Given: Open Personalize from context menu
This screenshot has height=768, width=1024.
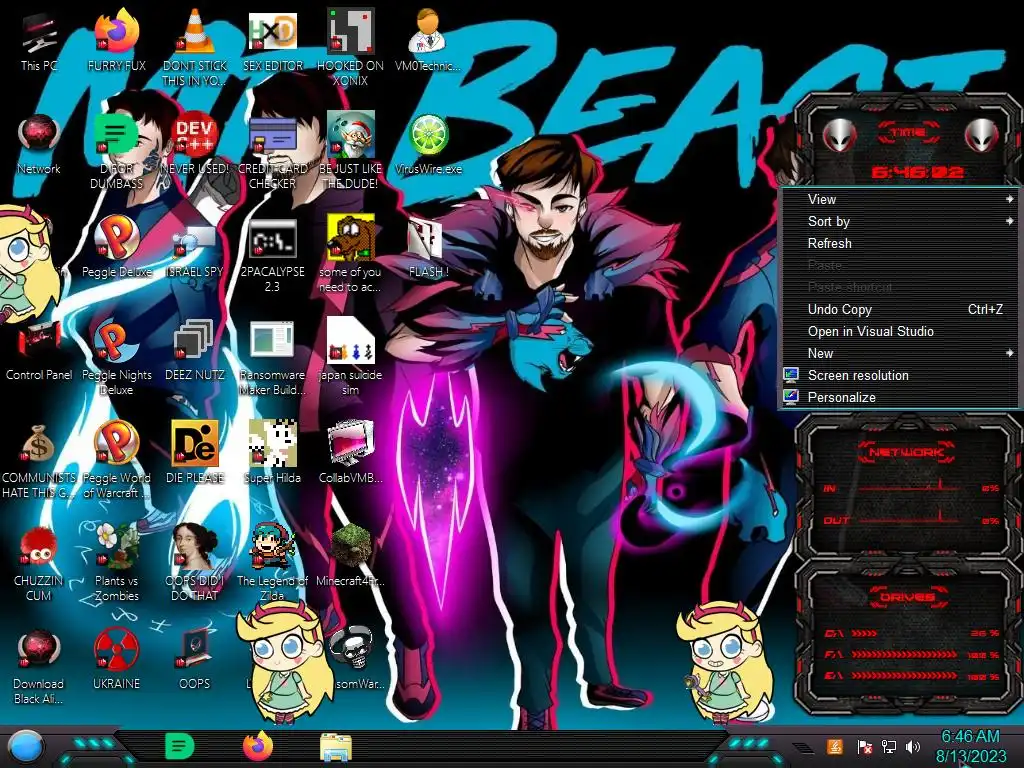Looking at the screenshot, I should 899,397.
